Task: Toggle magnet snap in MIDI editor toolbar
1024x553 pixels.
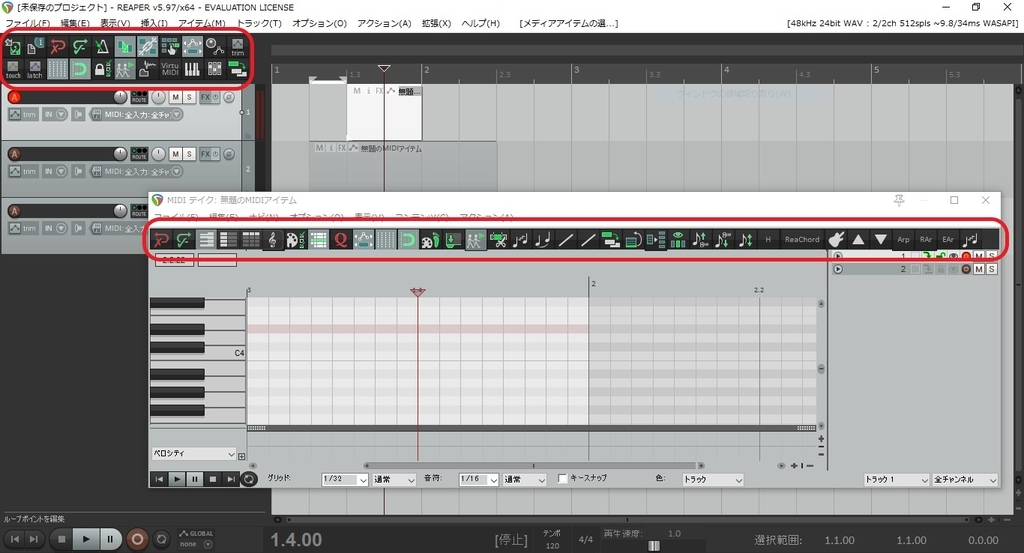Action: (x=408, y=240)
